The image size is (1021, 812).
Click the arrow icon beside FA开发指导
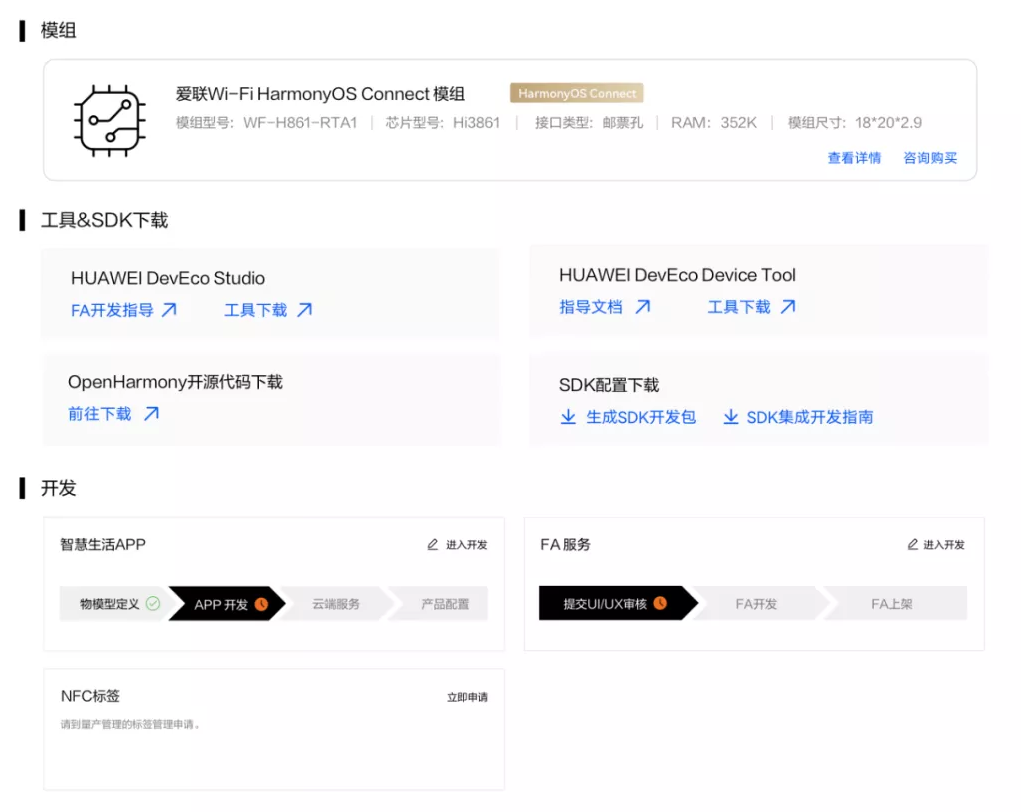170,310
